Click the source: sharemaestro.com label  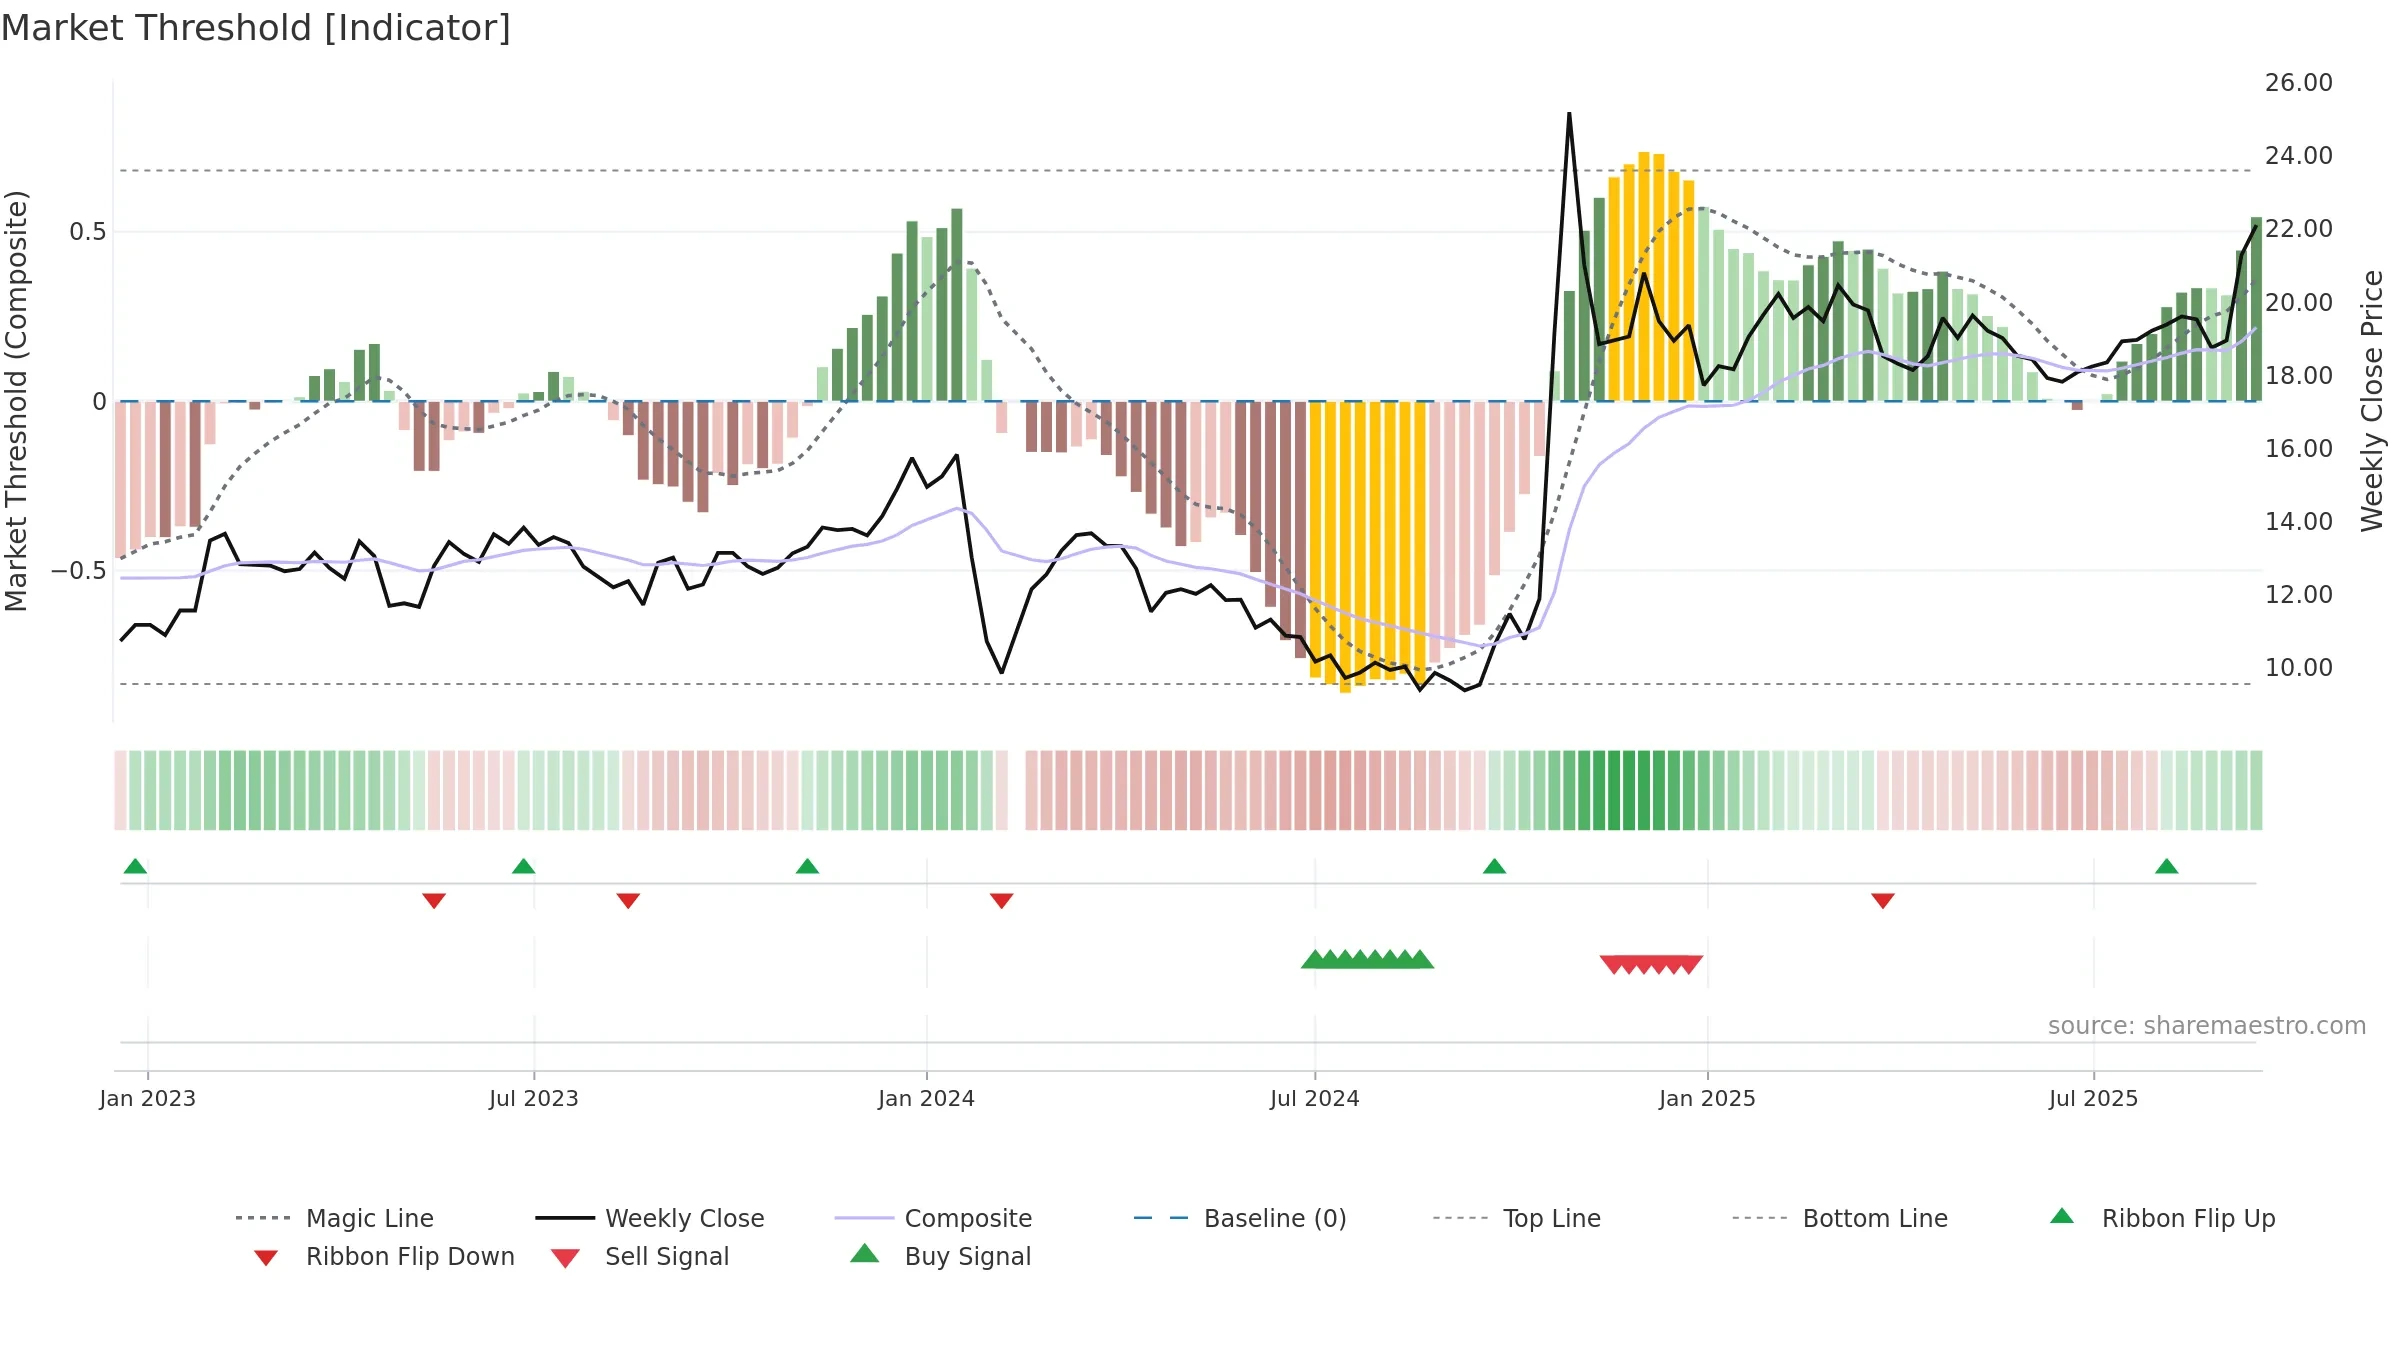[x=2207, y=1026]
